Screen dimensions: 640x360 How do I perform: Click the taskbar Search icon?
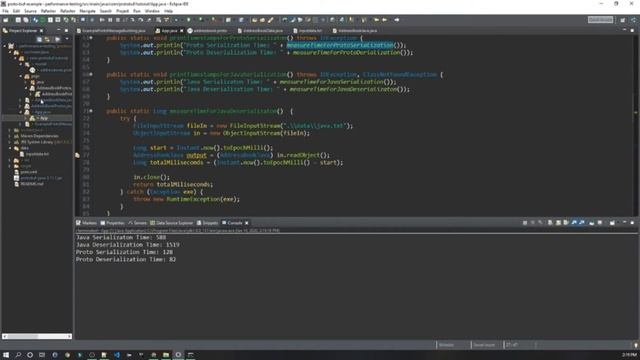pyautogui.click(x=18, y=355)
